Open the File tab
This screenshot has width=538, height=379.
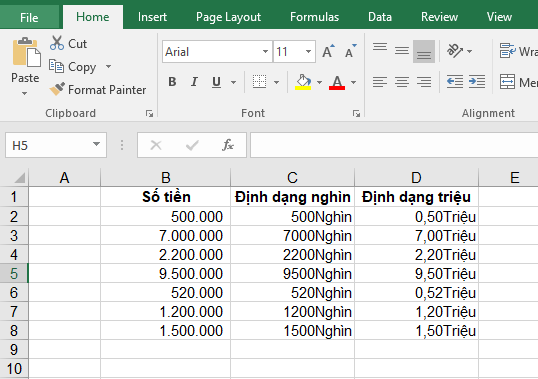click(29, 17)
